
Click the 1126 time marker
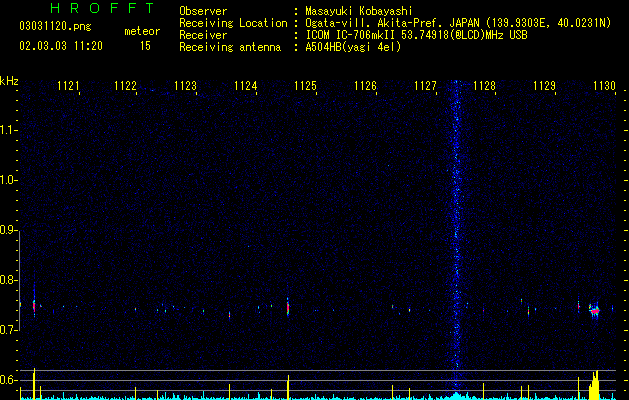coord(365,86)
